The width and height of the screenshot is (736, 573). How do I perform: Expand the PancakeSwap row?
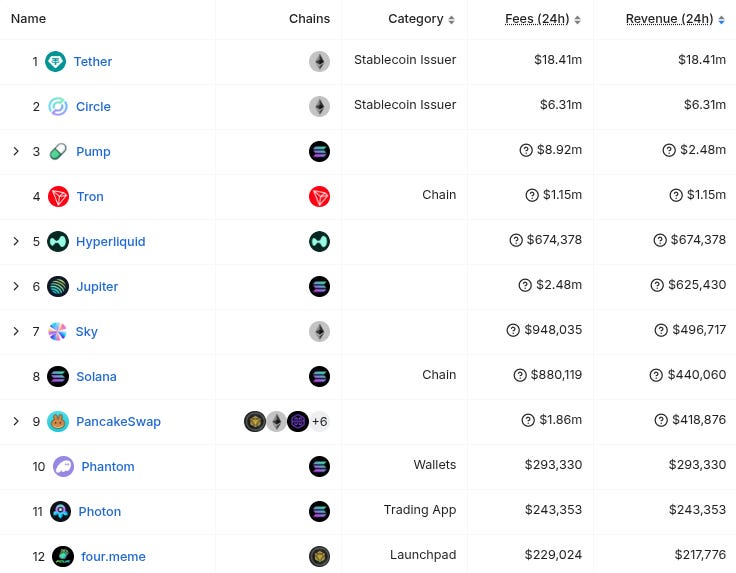point(16,421)
